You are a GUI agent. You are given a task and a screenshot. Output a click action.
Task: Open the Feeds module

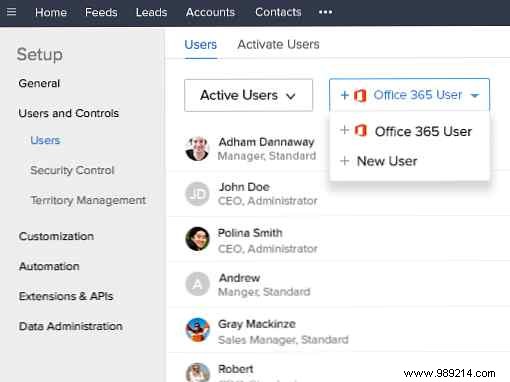pos(101,12)
